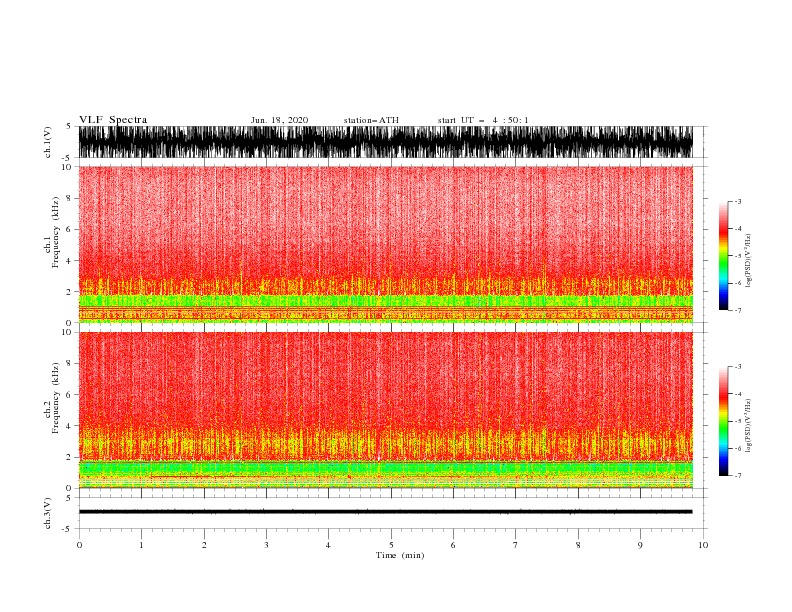
Task: Click time axis tick label "9"
Action: (x=640, y=545)
